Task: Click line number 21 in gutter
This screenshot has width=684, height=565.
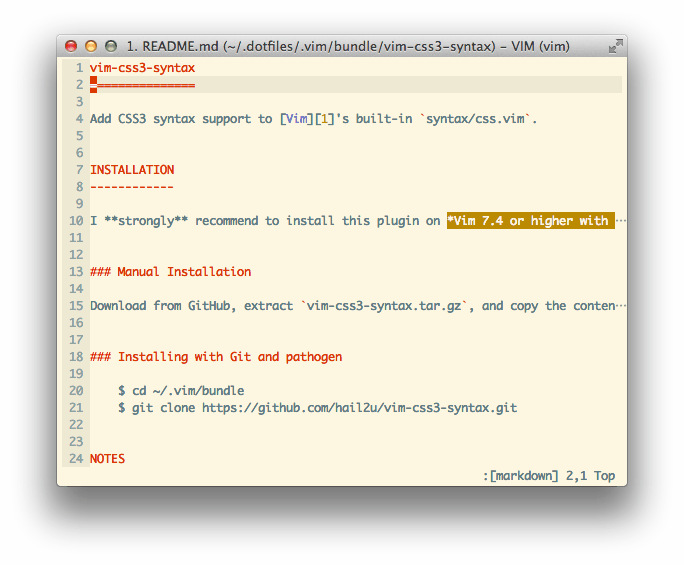Action: coord(76,408)
